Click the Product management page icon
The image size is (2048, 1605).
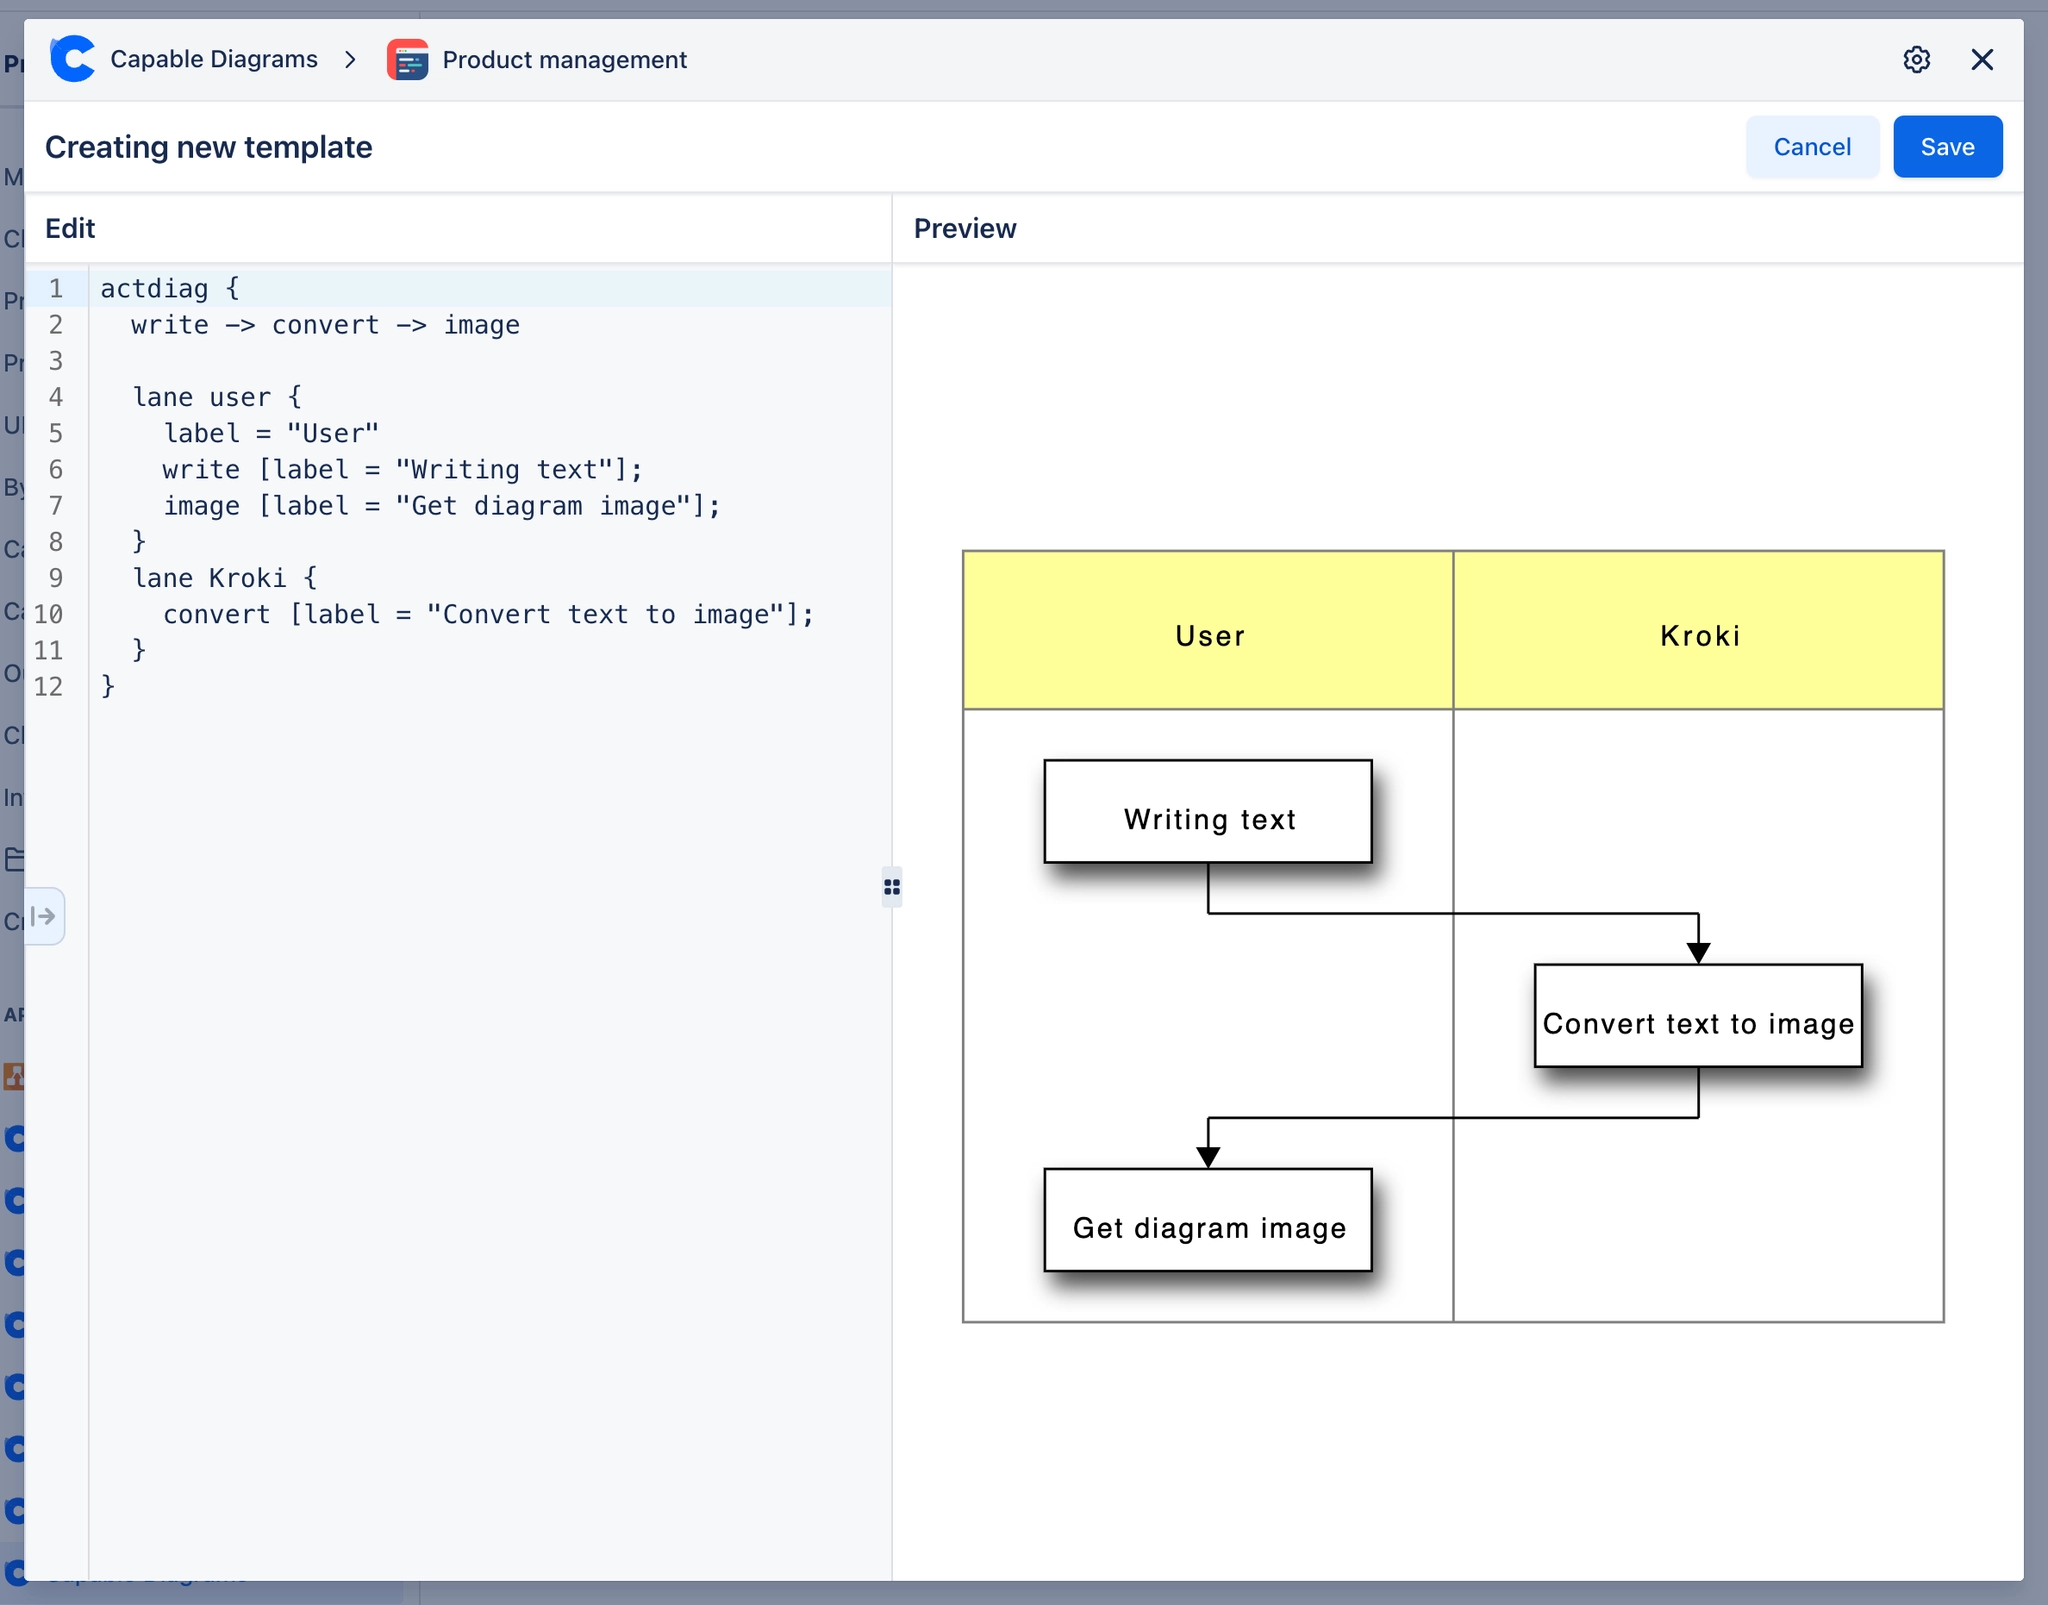tap(406, 59)
